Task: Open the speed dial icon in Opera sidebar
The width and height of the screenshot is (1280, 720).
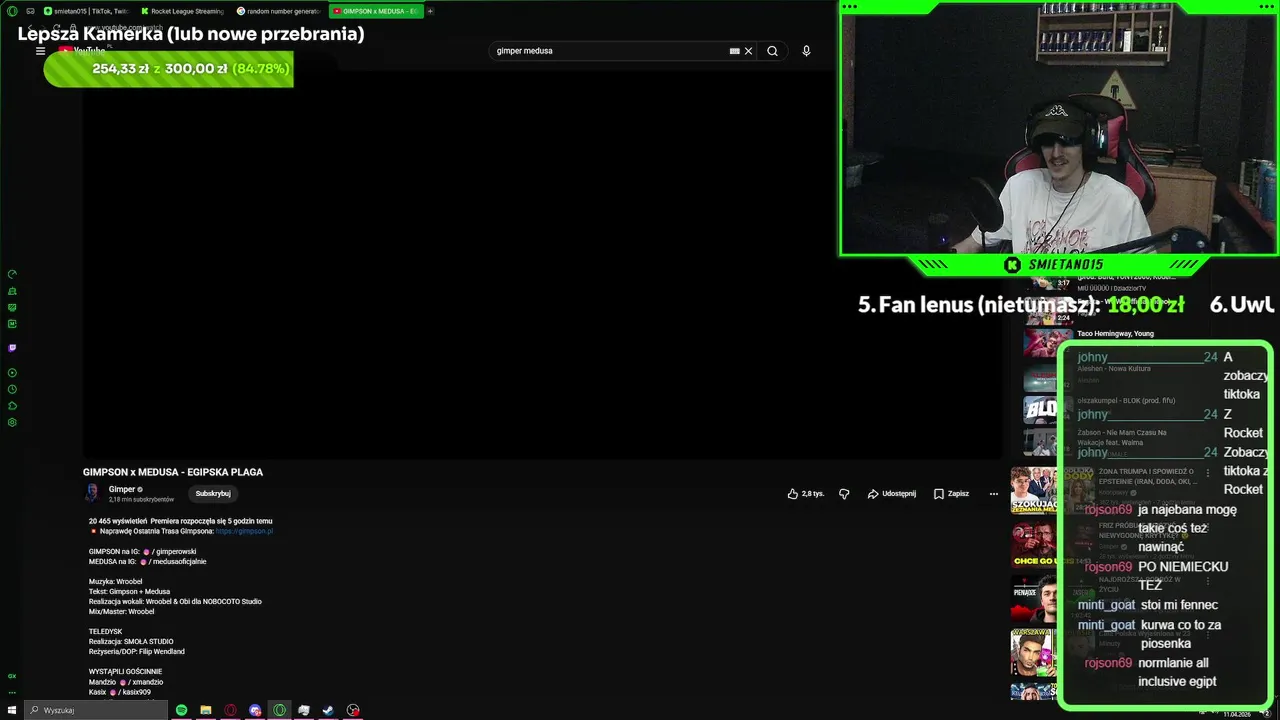Action: pyautogui.click(x=12, y=274)
